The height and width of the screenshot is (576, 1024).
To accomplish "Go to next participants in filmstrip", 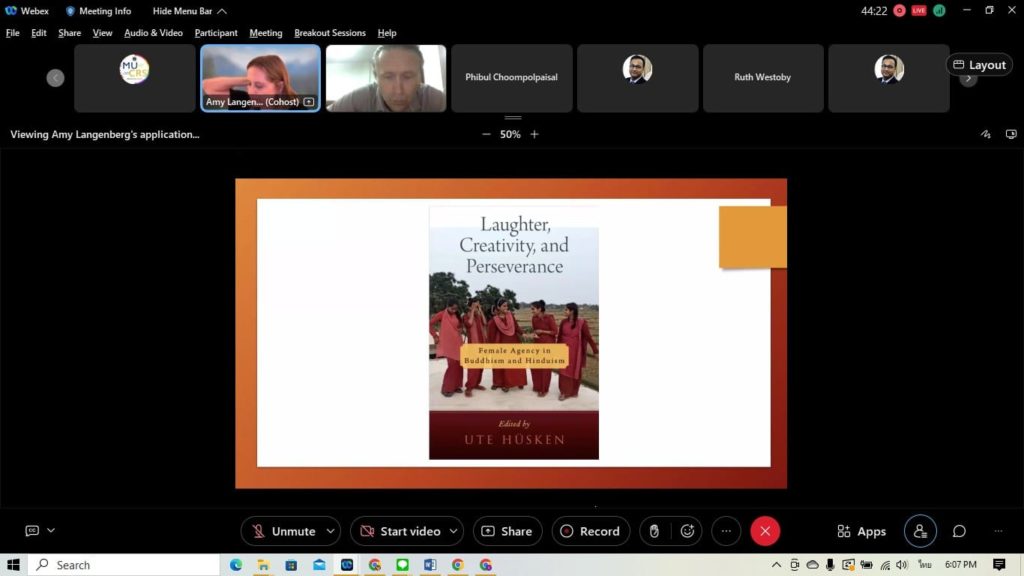I will (968, 79).
